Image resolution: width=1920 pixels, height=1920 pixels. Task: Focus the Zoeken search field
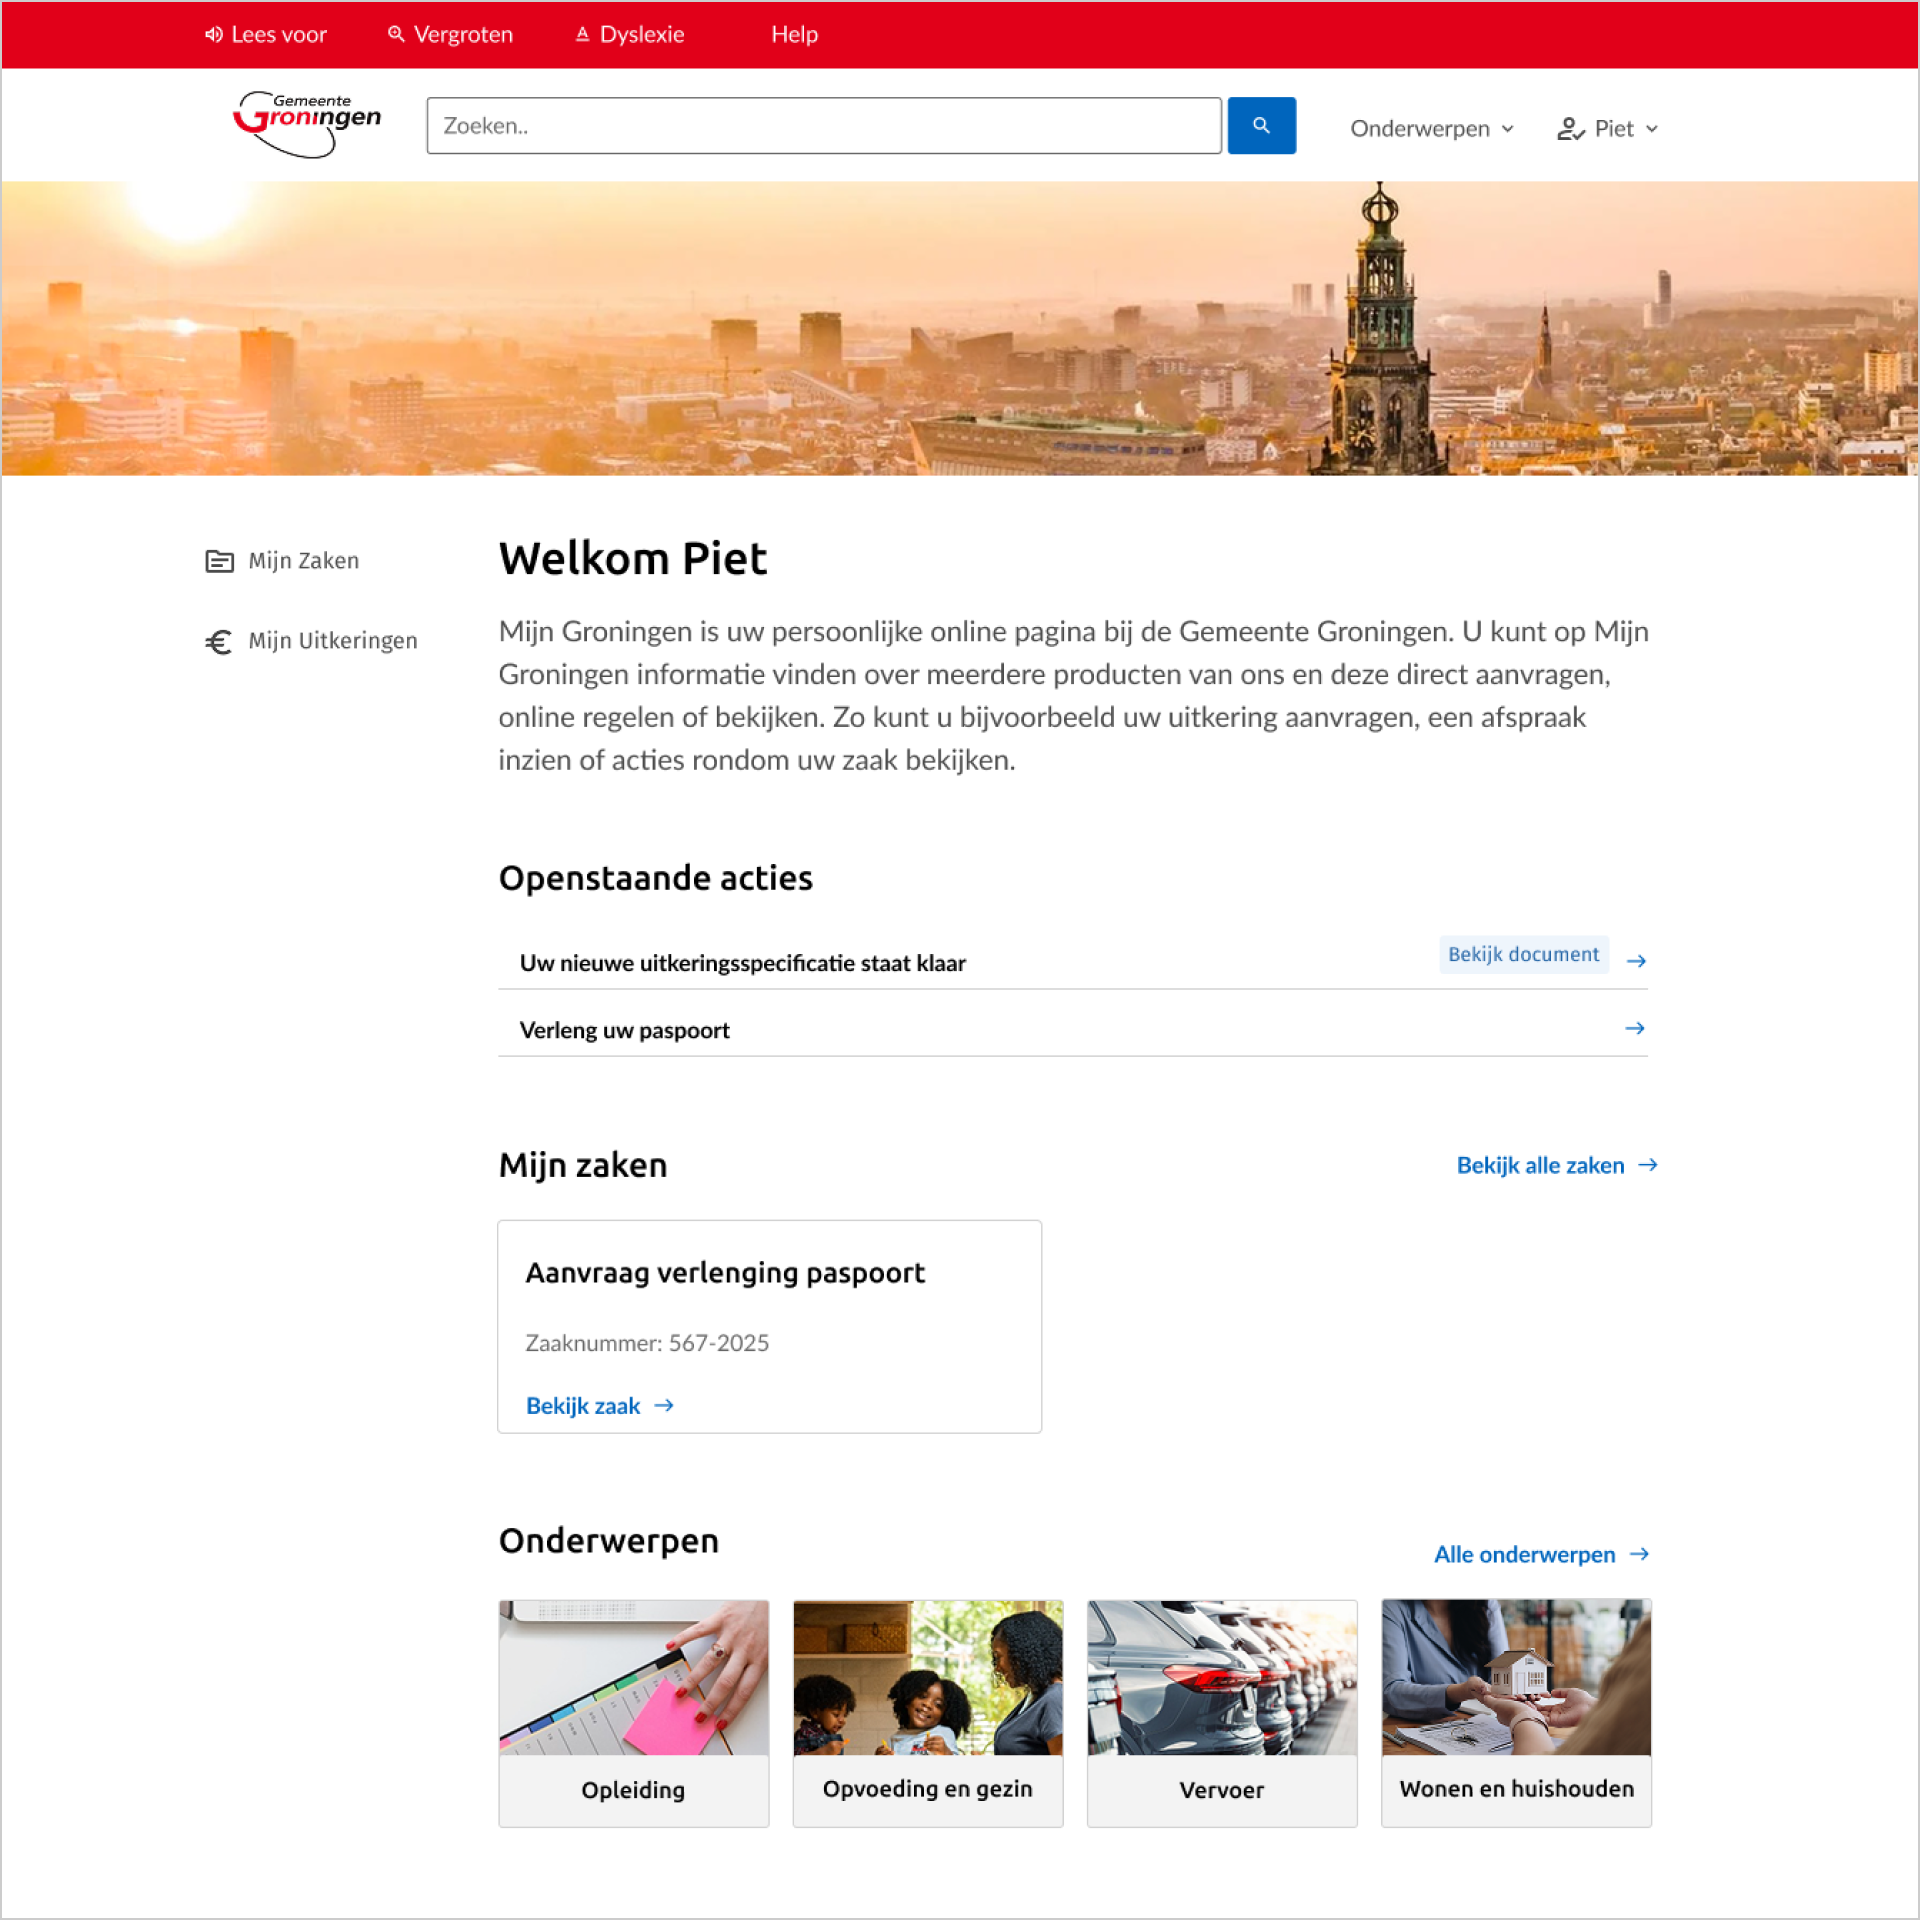click(x=823, y=125)
